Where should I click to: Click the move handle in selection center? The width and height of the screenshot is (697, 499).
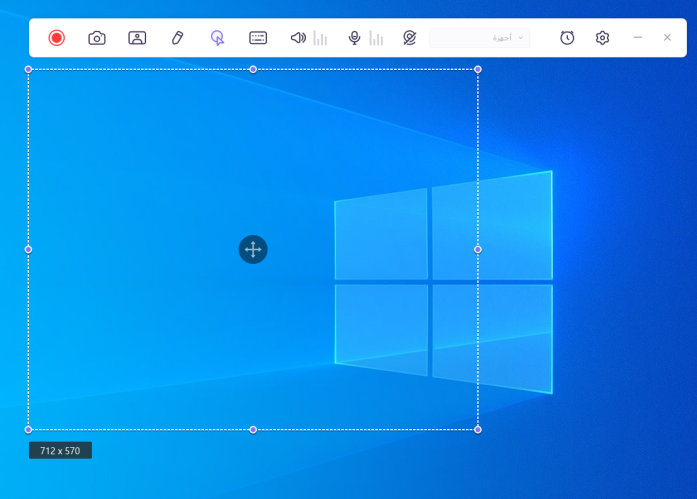[253, 249]
